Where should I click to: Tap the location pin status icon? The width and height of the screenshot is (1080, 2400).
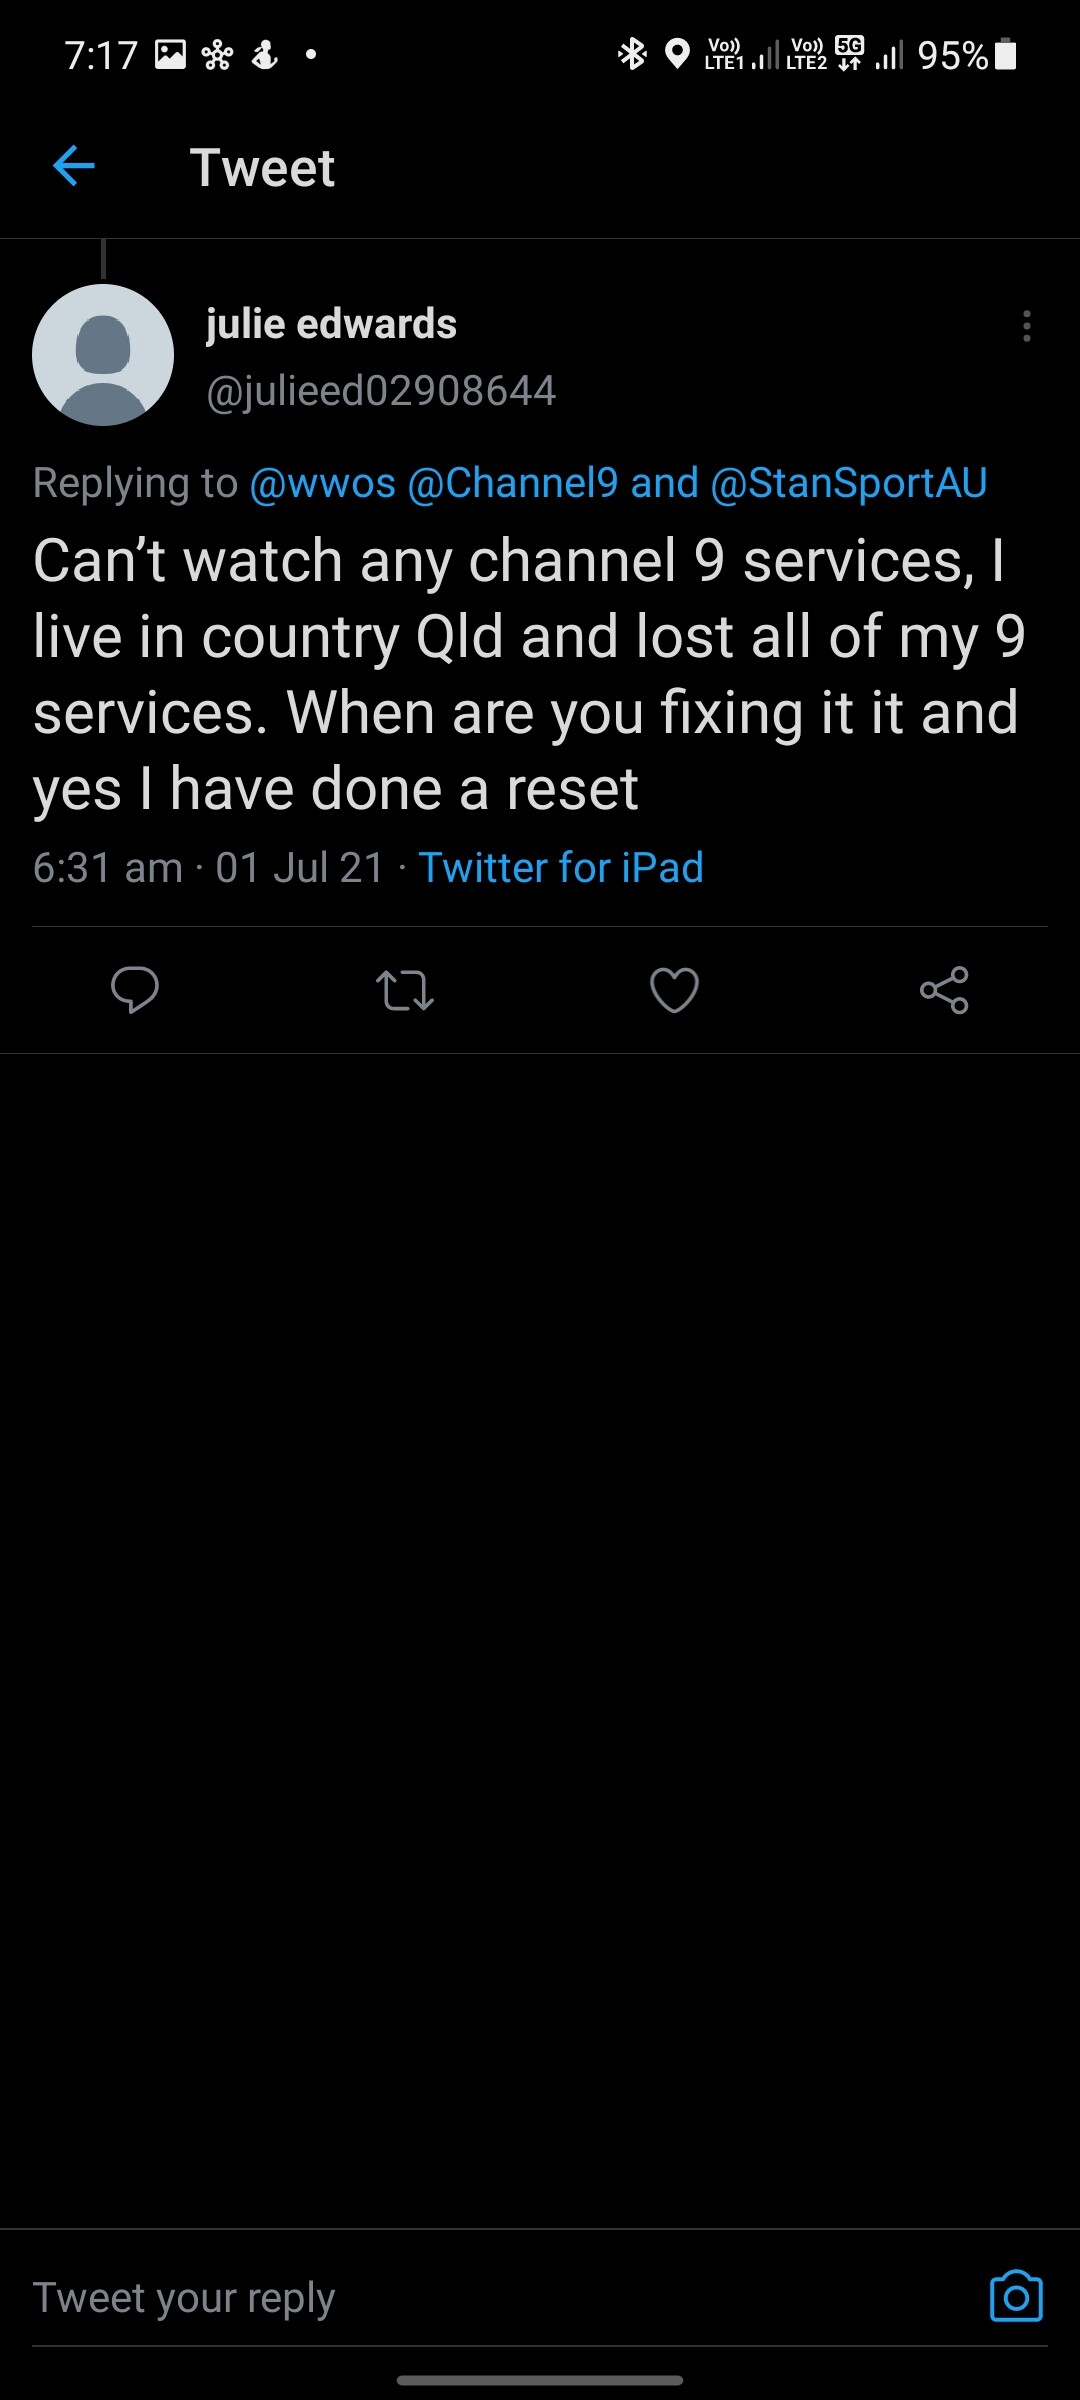point(678,54)
